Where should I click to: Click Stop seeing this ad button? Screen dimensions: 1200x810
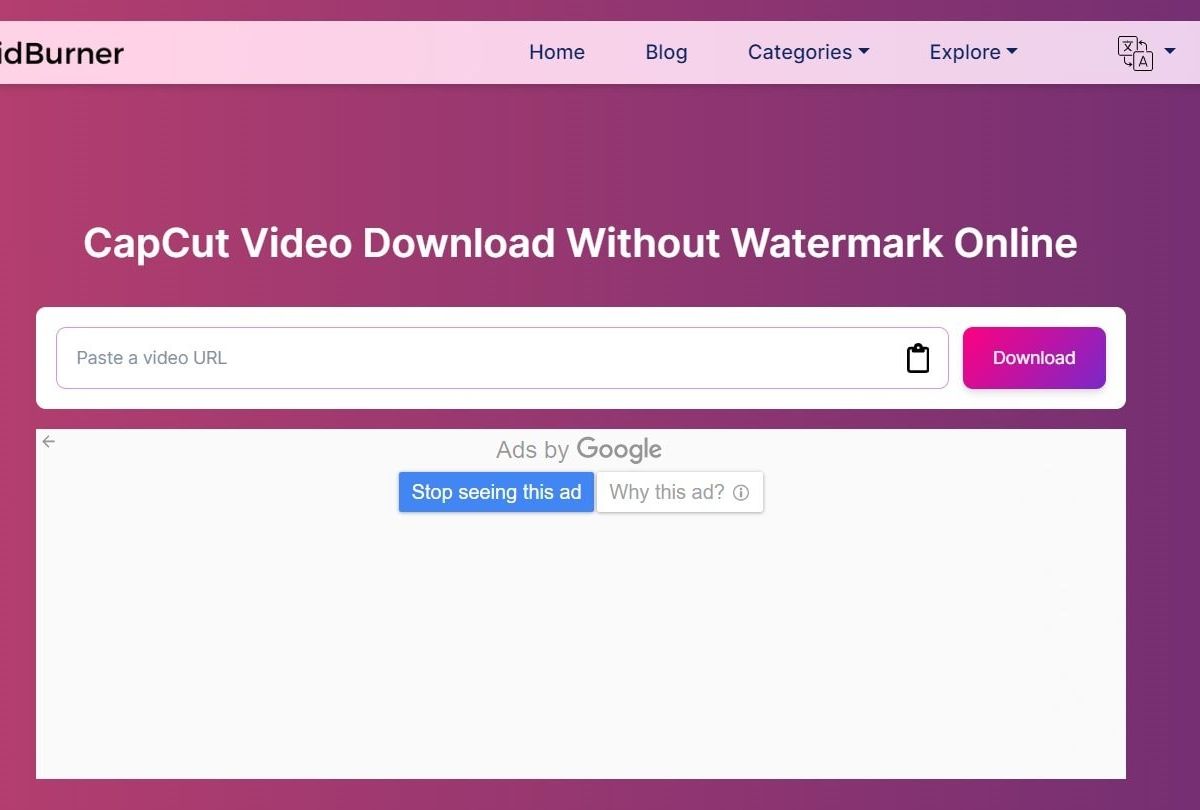click(496, 492)
